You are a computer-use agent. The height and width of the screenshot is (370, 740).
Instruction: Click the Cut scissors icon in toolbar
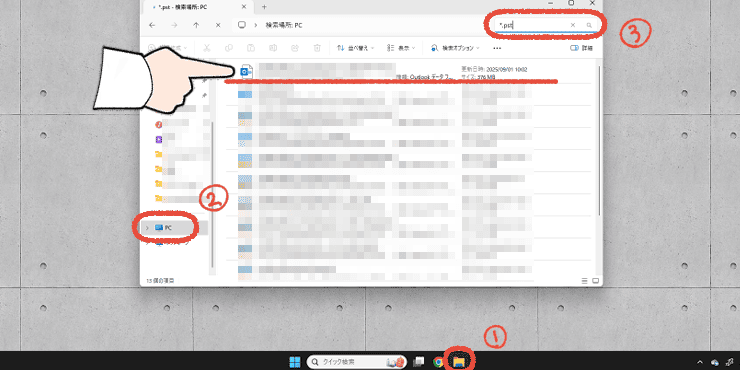coord(207,48)
